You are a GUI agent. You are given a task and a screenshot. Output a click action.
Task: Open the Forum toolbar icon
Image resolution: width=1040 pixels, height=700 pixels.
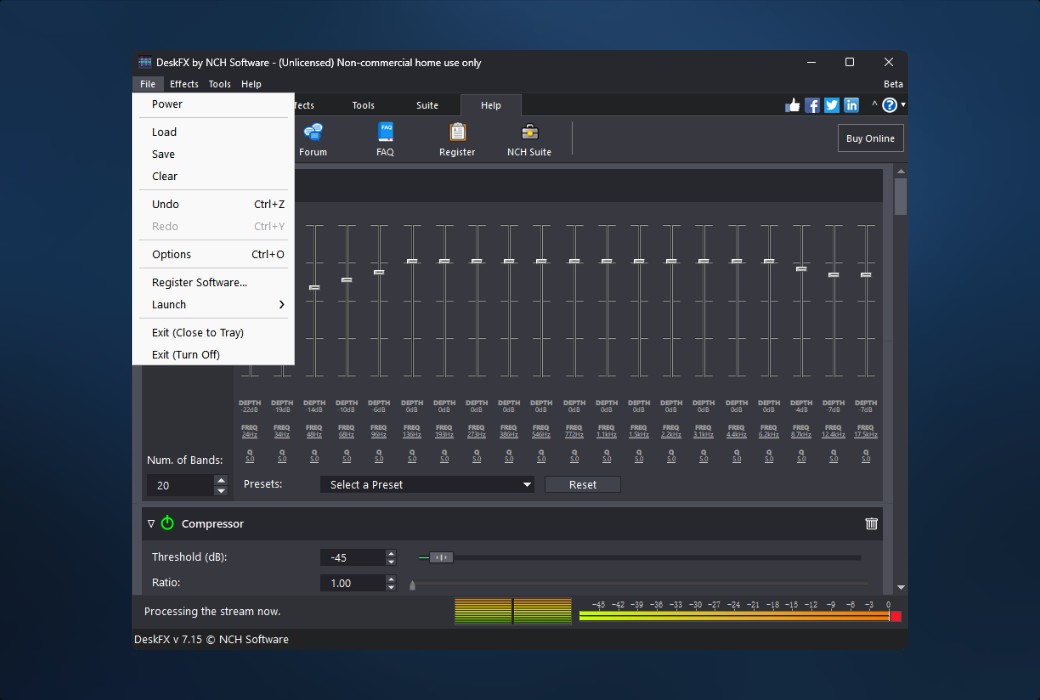[313, 138]
